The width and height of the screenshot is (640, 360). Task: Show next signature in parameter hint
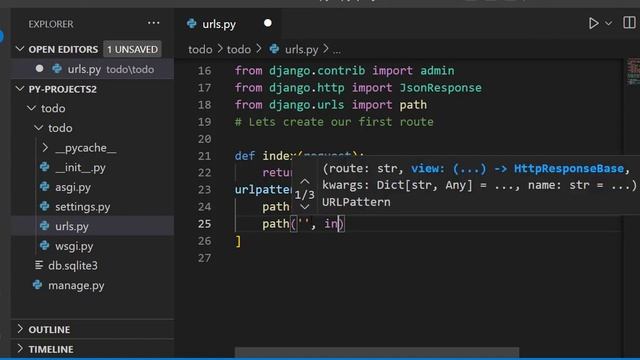(304, 207)
